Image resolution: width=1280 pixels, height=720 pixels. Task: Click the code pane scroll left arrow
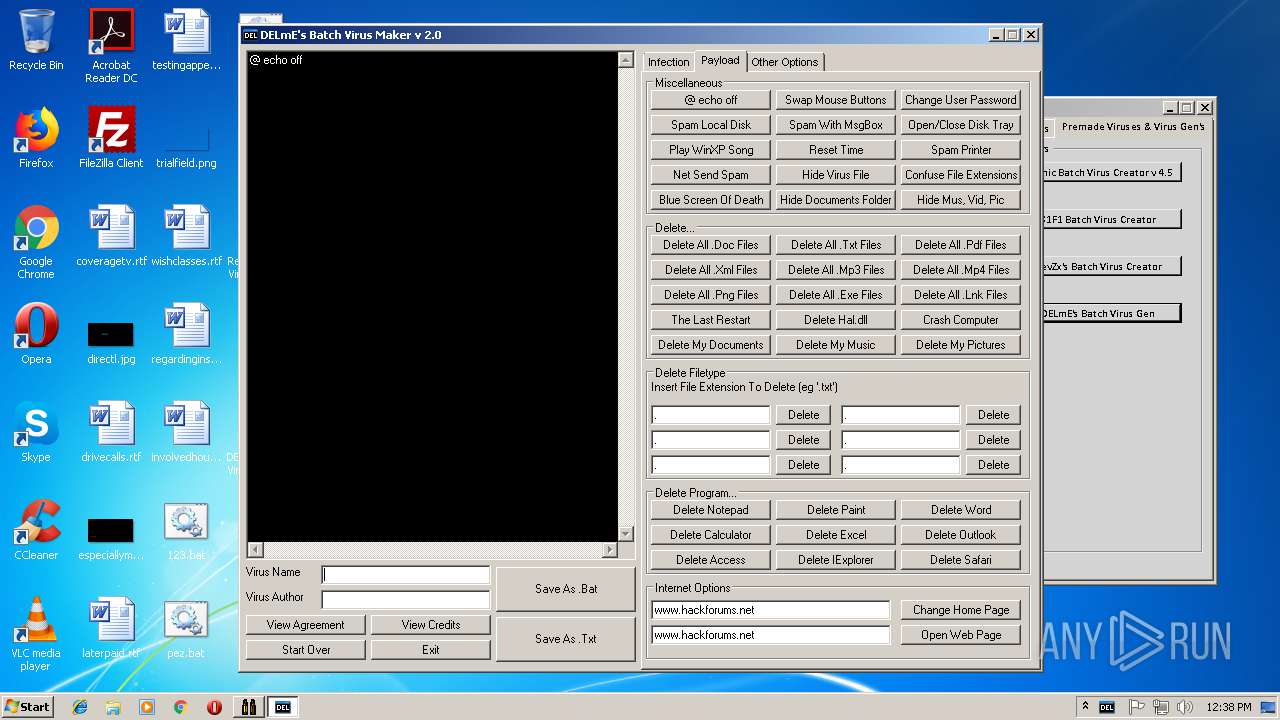tap(255, 550)
